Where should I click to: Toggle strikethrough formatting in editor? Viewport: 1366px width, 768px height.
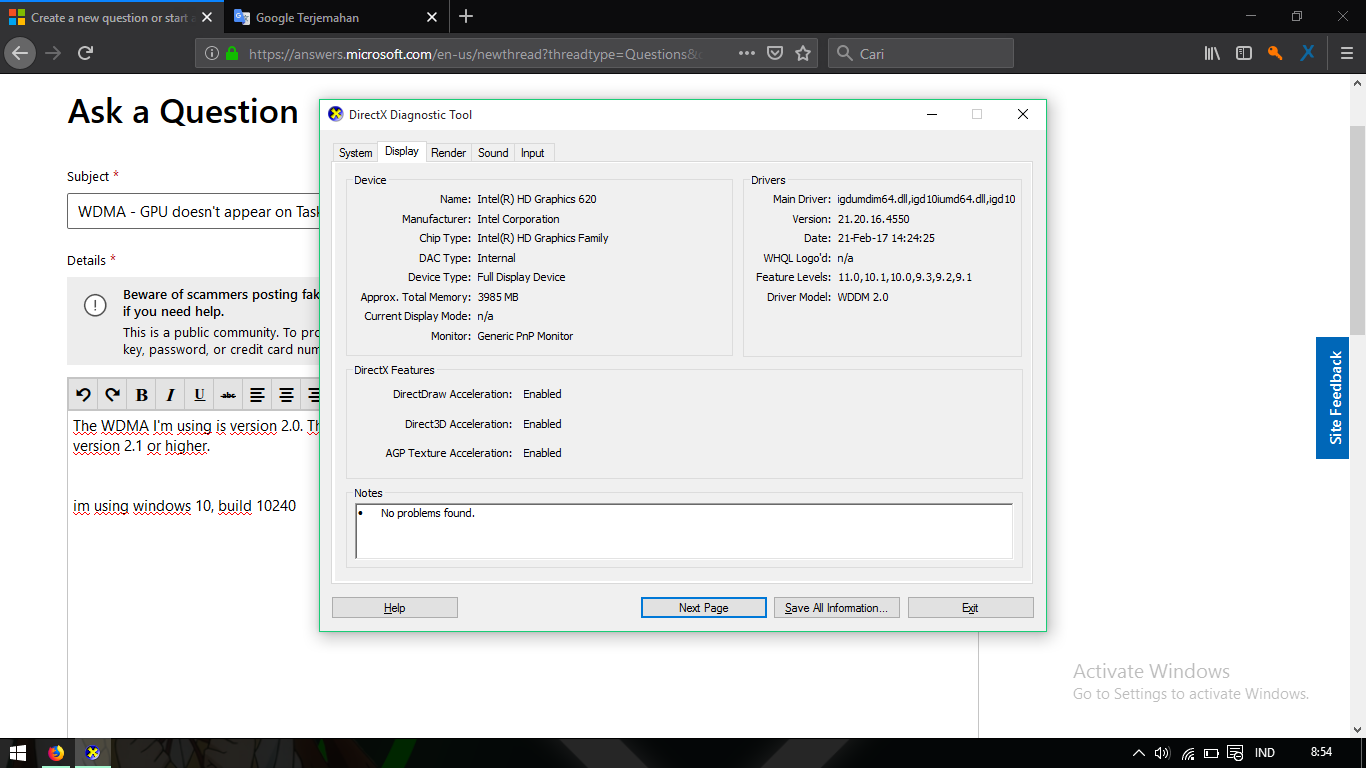point(228,395)
